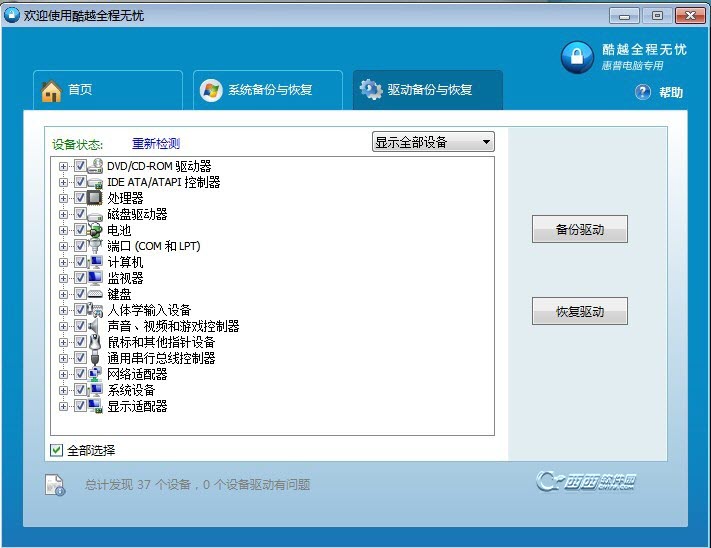
Task: Select the 显示适配器 row text
Action: [x=137, y=406]
